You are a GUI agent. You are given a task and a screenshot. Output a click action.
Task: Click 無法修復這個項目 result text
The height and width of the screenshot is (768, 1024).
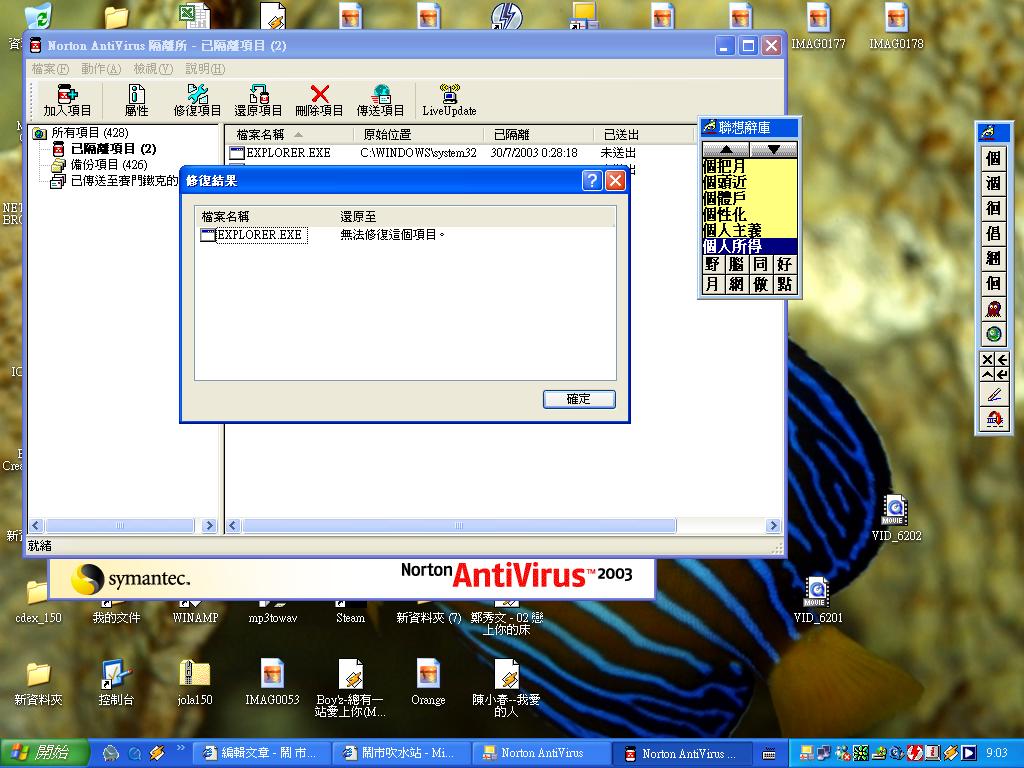click(392, 234)
